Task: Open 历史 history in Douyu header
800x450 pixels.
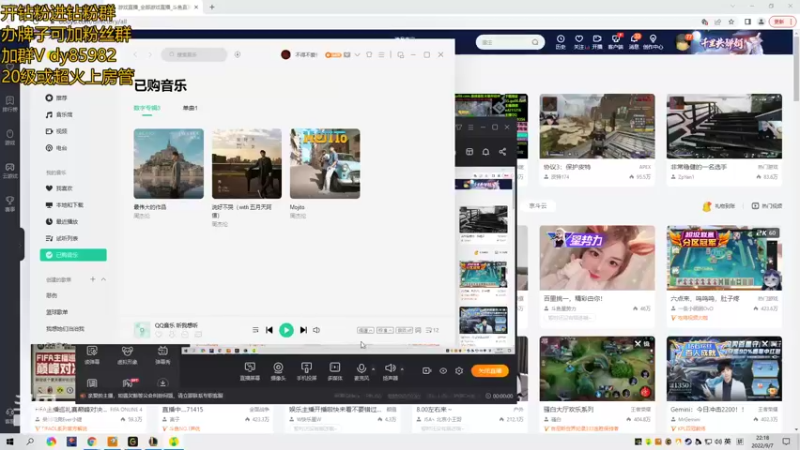Action: (x=561, y=42)
